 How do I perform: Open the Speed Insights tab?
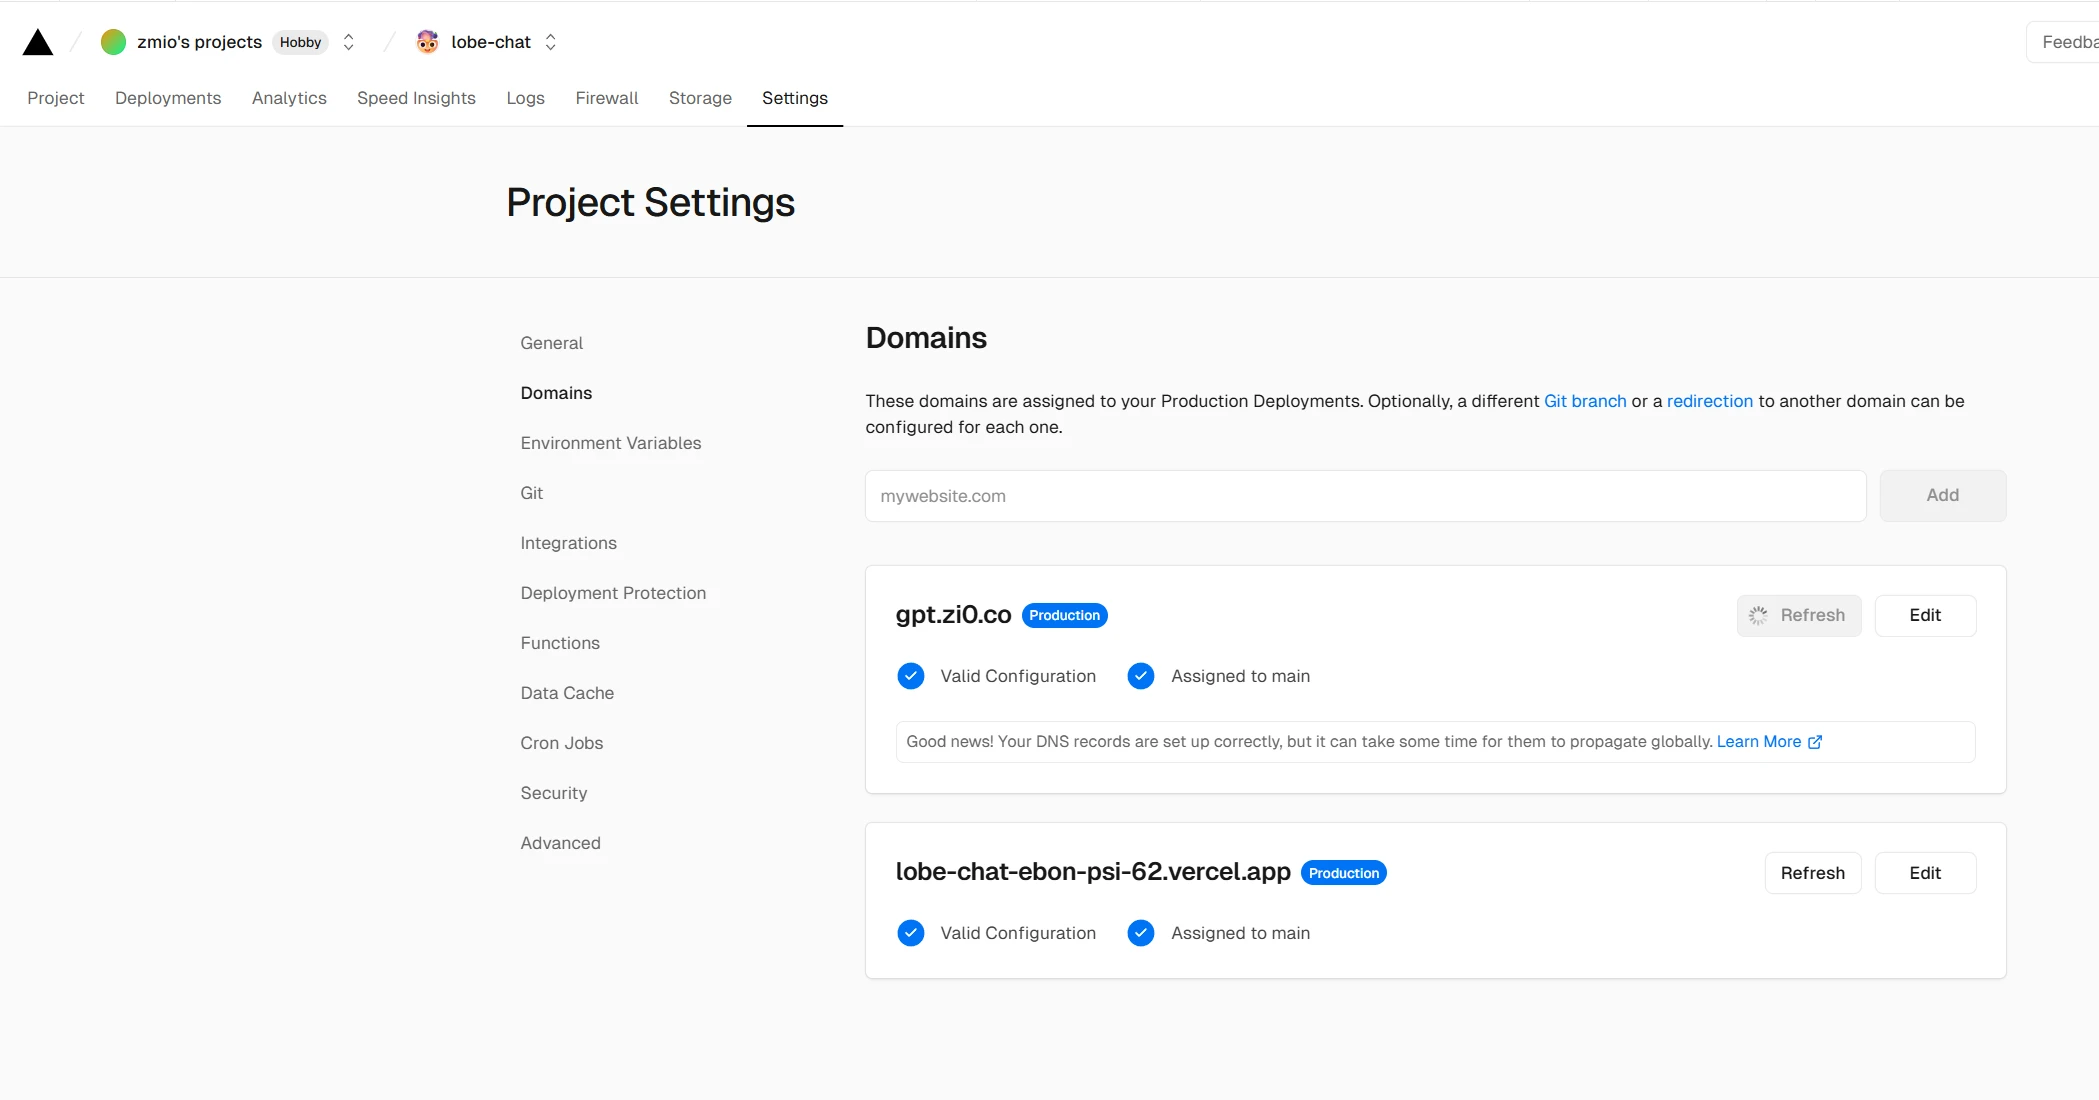click(416, 98)
